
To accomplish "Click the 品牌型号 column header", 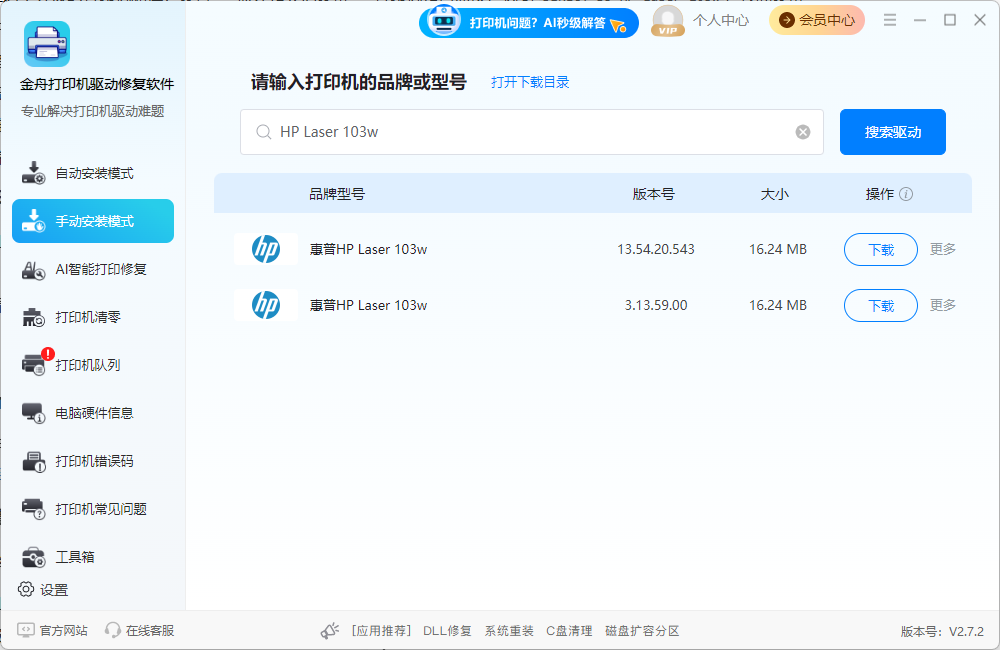I will coord(337,194).
